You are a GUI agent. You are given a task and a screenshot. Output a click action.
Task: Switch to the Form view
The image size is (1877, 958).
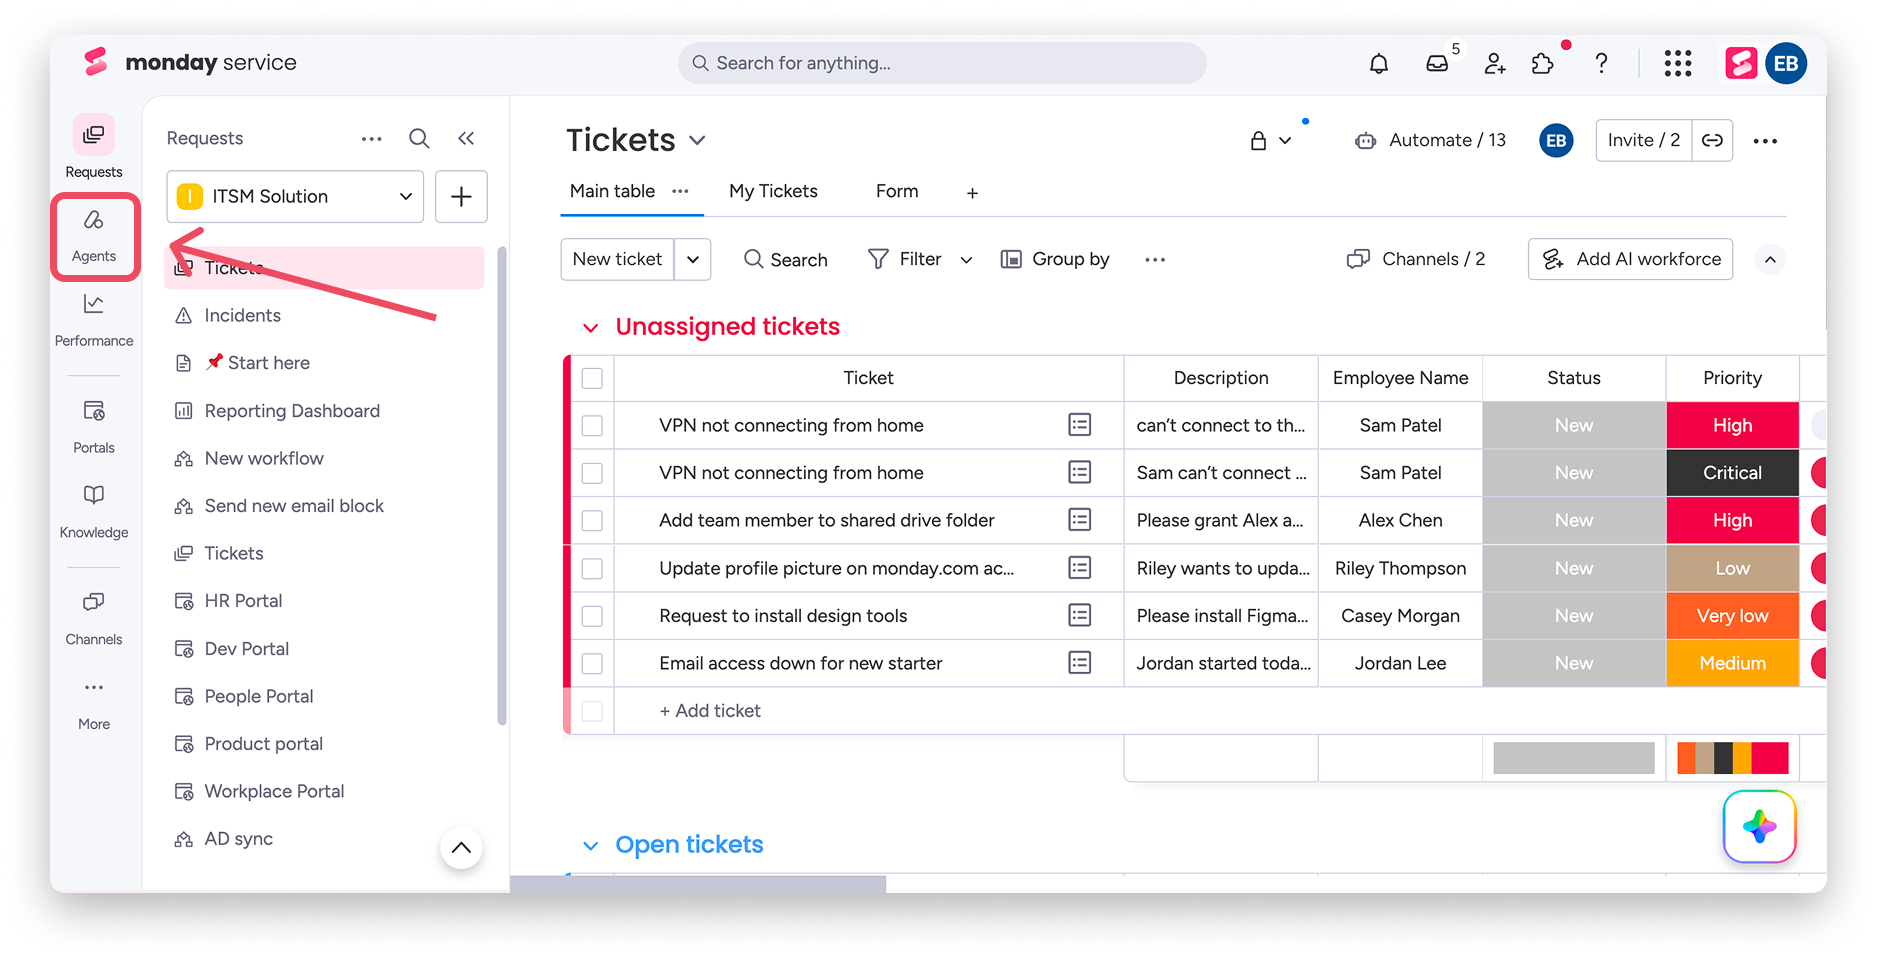point(897,191)
